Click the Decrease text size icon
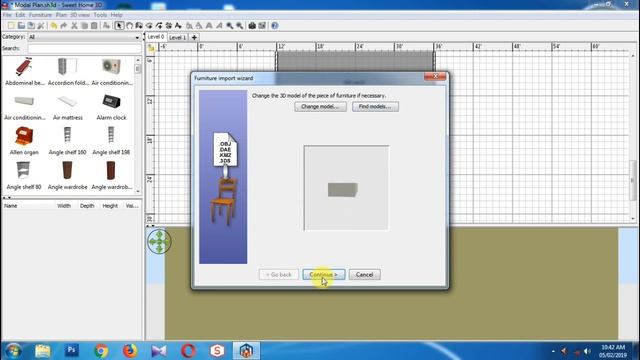The image size is (640, 360). coord(199,26)
